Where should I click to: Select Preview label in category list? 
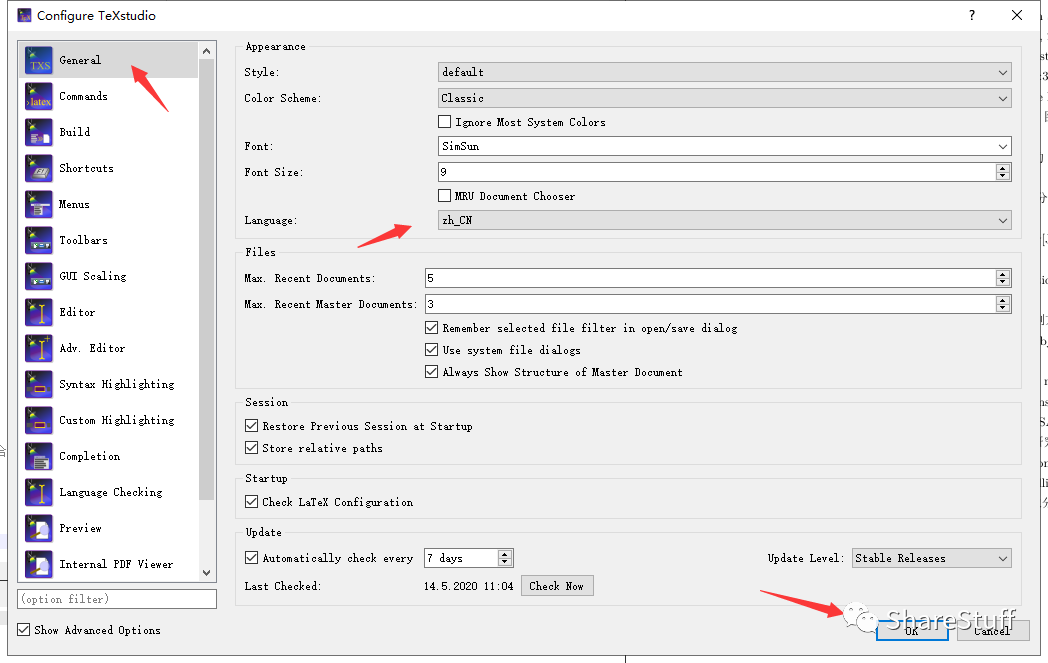tap(80, 529)
